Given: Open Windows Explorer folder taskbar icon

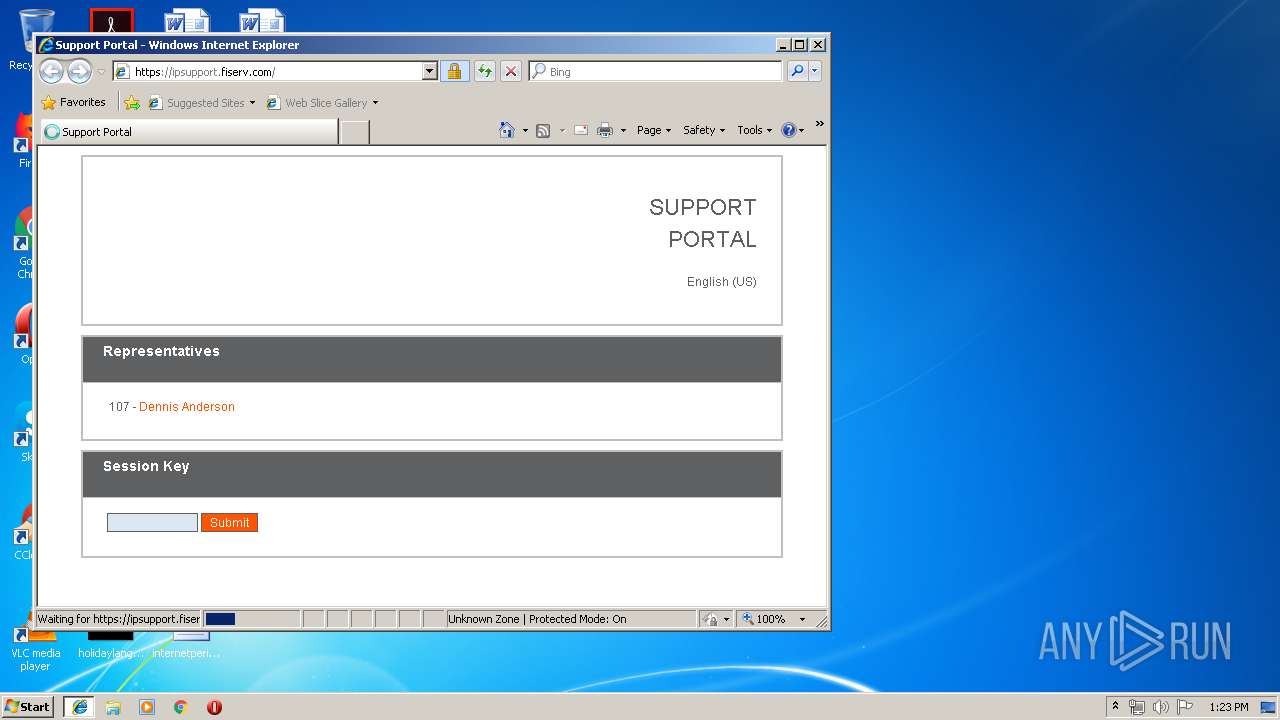Looking at the screenshot, I should coord(113,707).
